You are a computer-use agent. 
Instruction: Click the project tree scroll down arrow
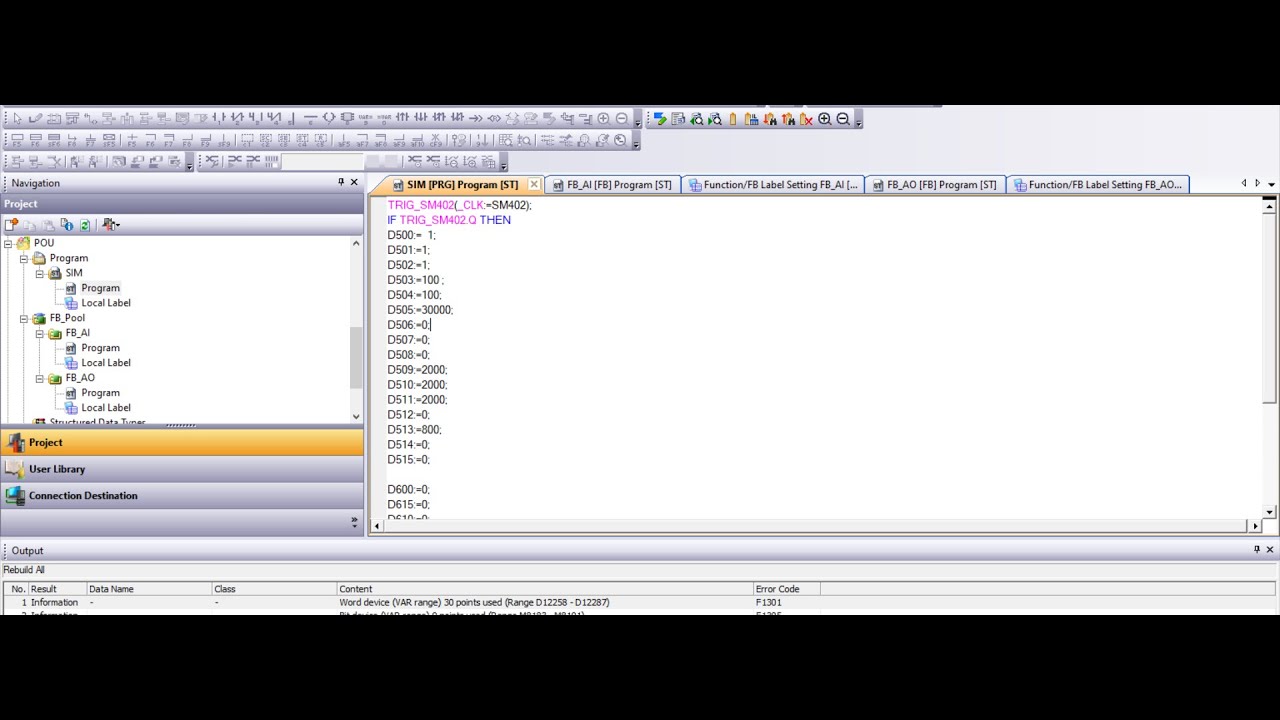[356, 416]
